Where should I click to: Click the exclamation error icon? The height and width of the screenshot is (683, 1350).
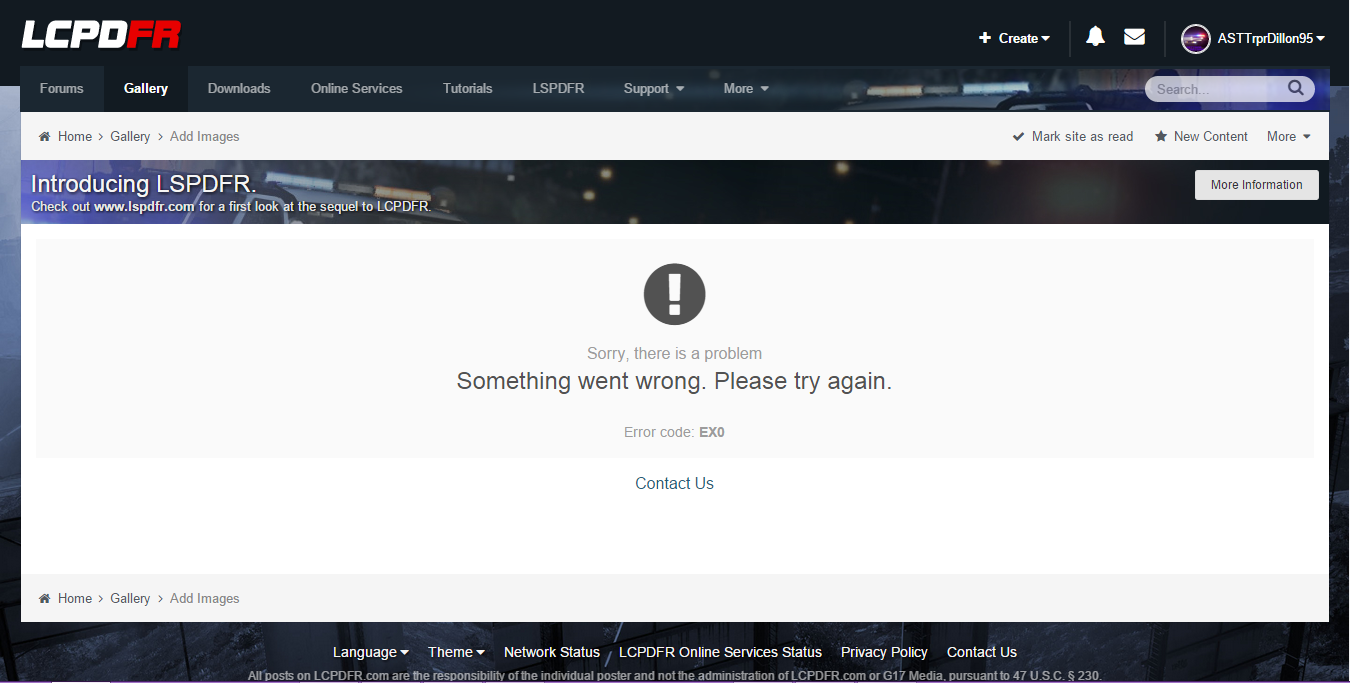(x=675, y=294)
